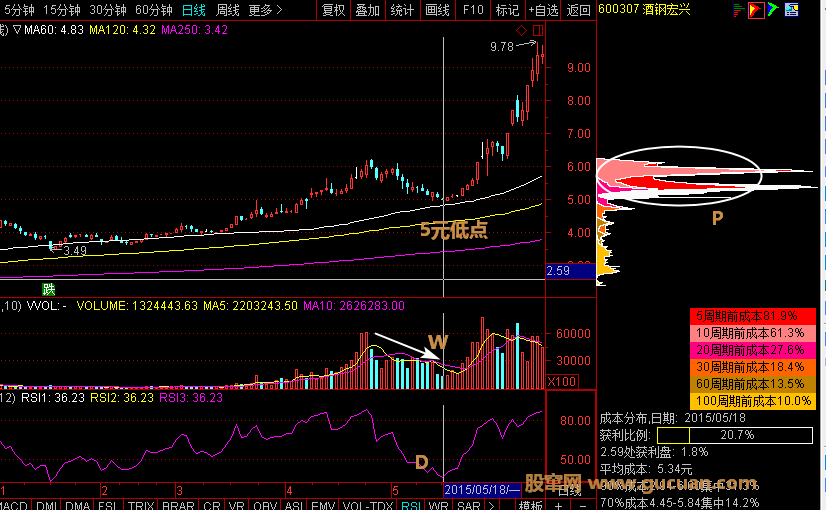Screen dimensions: 826x510
Task: Click the split-panel layout icon above the chart
Action: click(538, 30)
